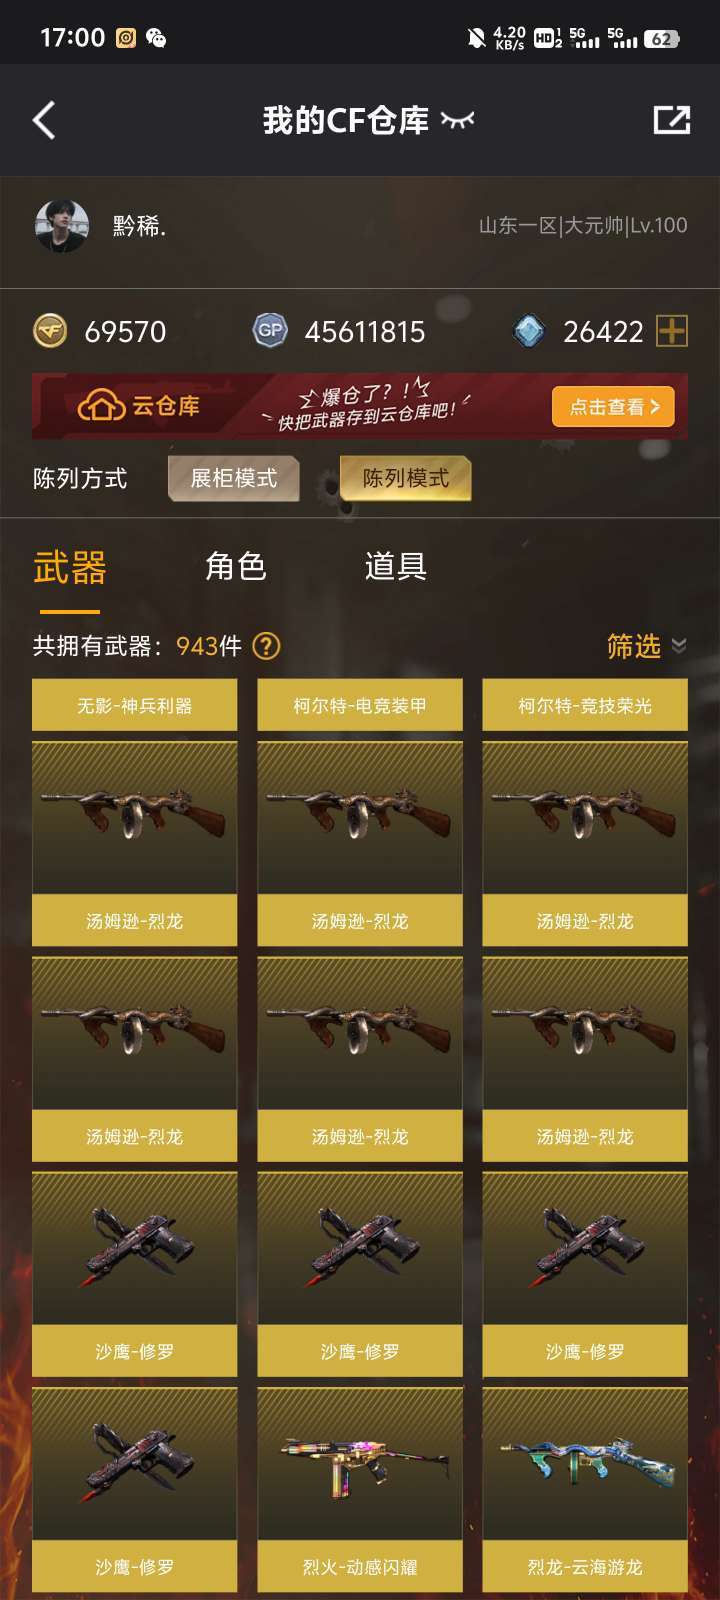Image resolution: width=720 pixels, height=1600 pixels.
Task: Switch to the 道具 tab
Action: (x=396, y=566)
